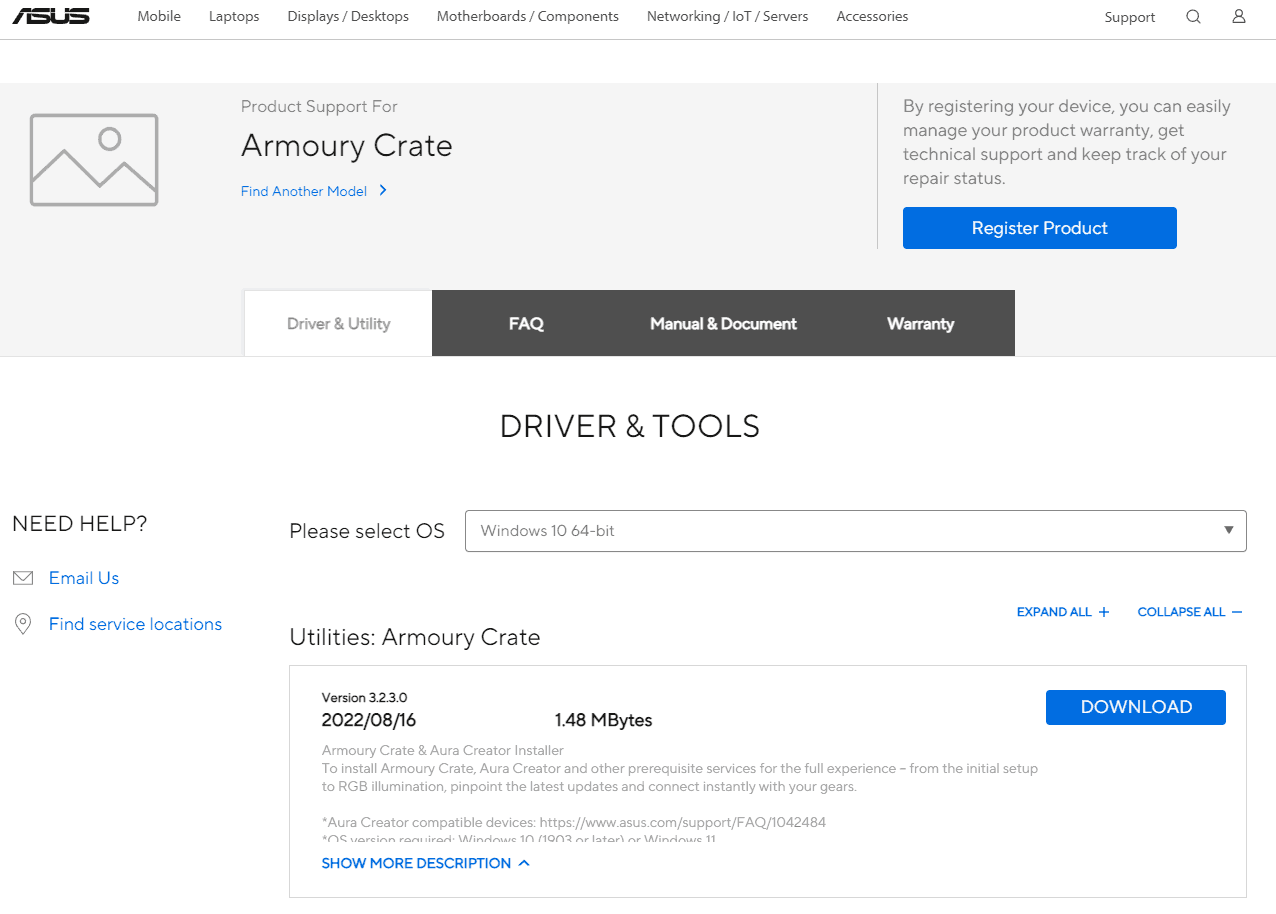This screenshot has height=914, width=1276.
Task: Click SHOW MORE DESCRIPTION
Action: (416, 863)
